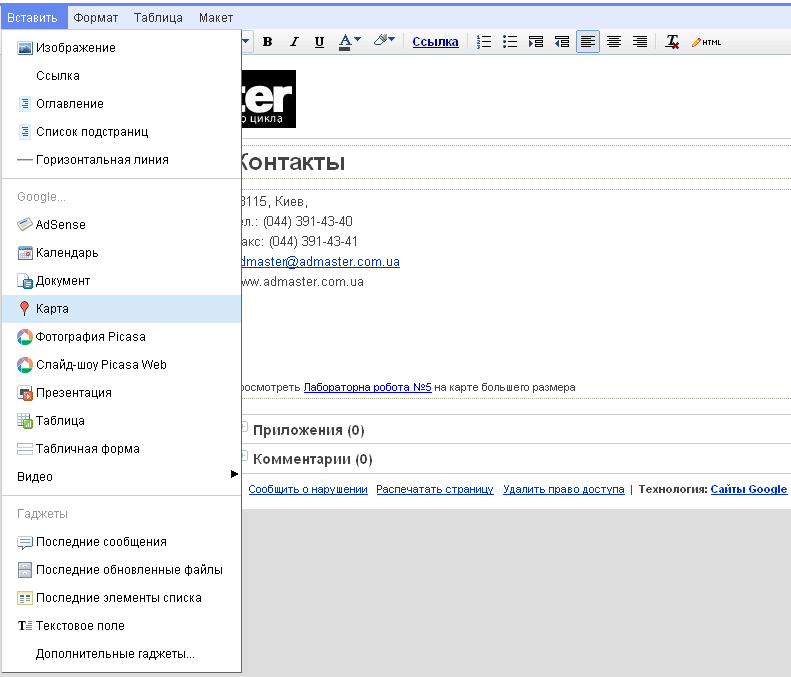The height and width of the screenshot is (677, 791).
Task: Select Ссылка in insert menu
Action: pyautogui.click(x=121, y=76)
